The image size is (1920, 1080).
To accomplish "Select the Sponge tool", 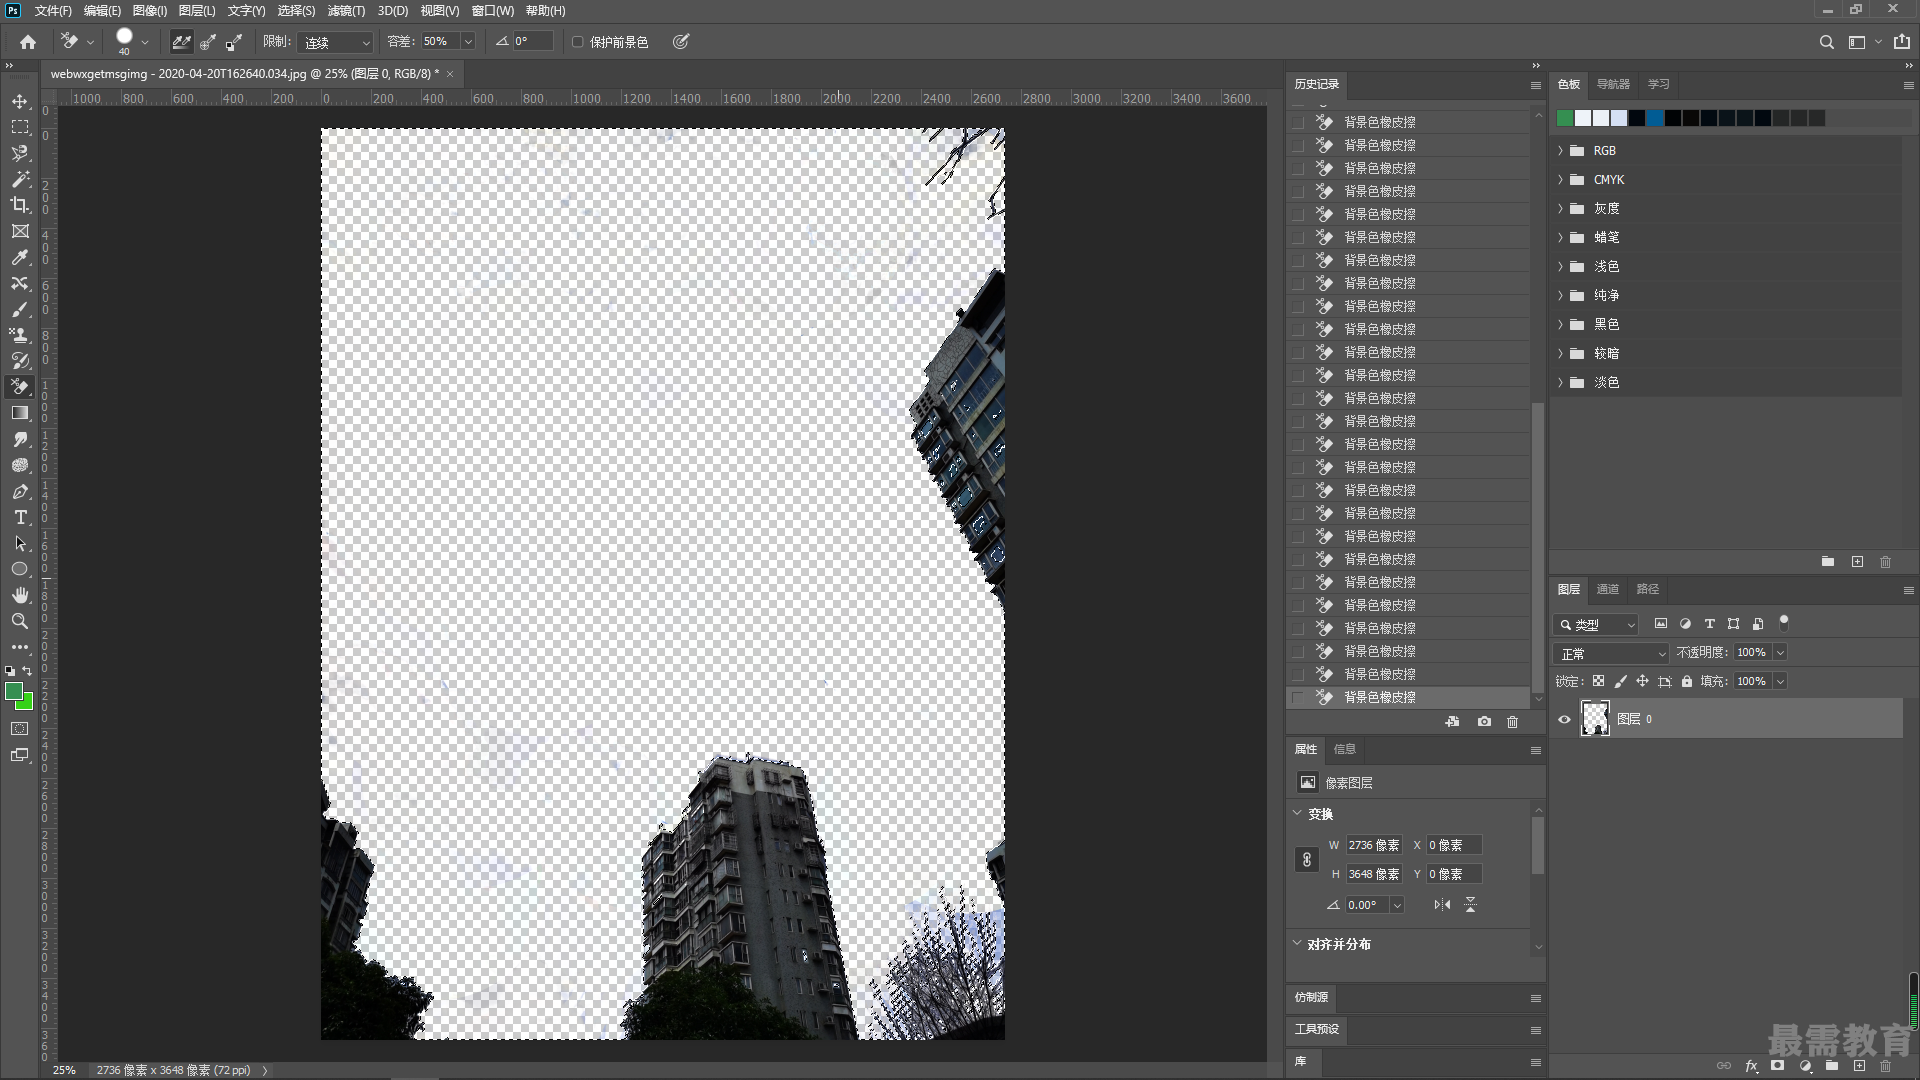I will coord(20,465).
